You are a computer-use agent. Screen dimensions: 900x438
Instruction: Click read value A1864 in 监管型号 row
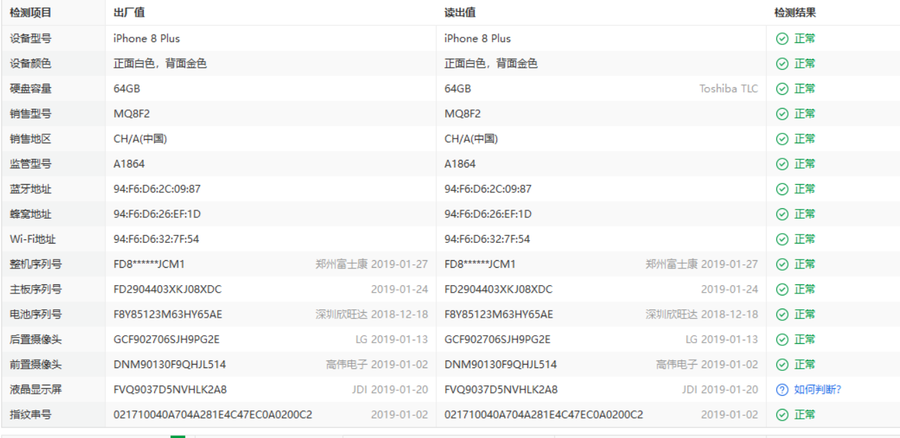coord(460,164)
